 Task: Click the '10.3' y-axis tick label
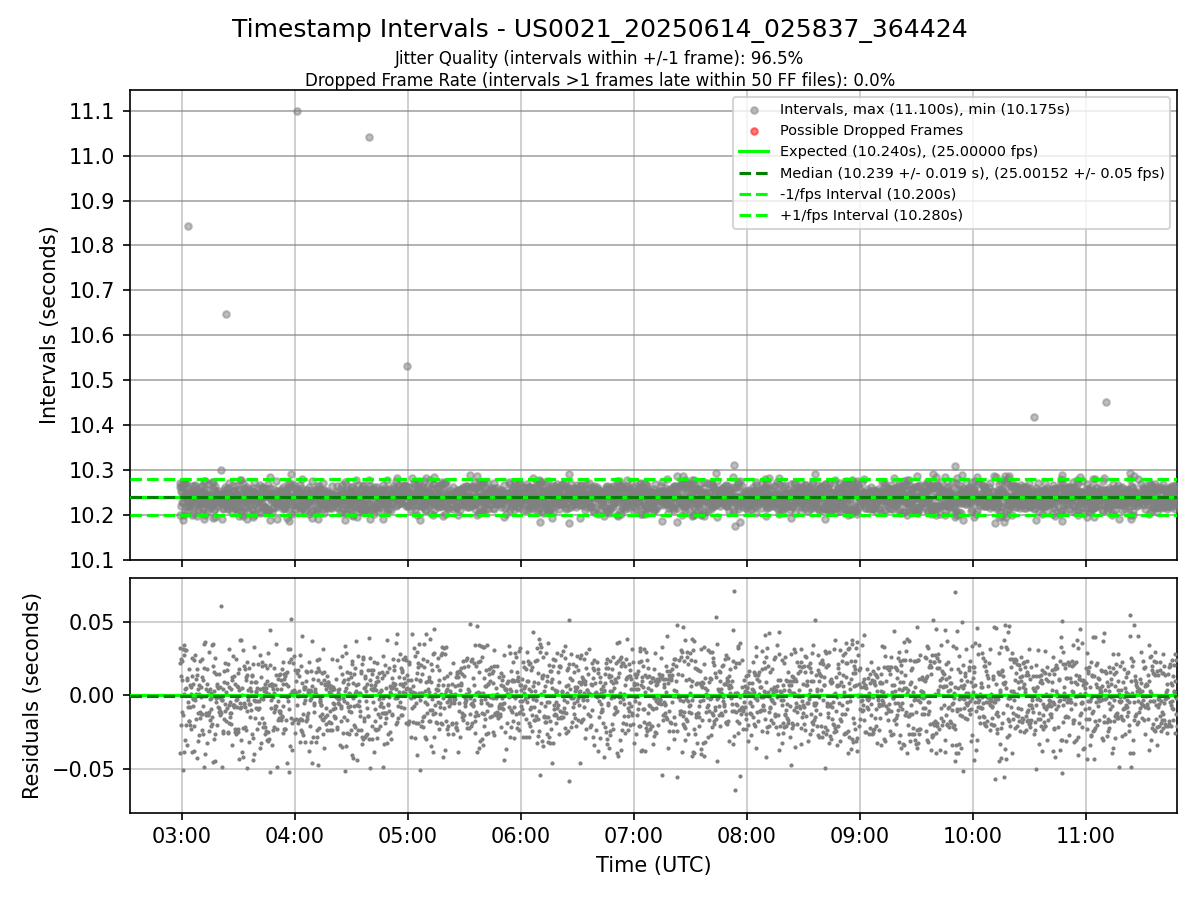point(90,471)
